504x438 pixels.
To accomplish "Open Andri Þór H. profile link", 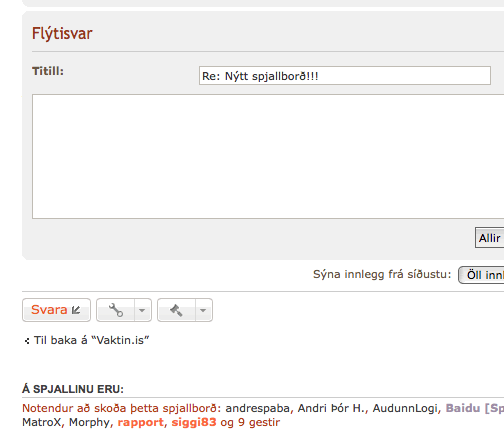I will click(332, 408).
